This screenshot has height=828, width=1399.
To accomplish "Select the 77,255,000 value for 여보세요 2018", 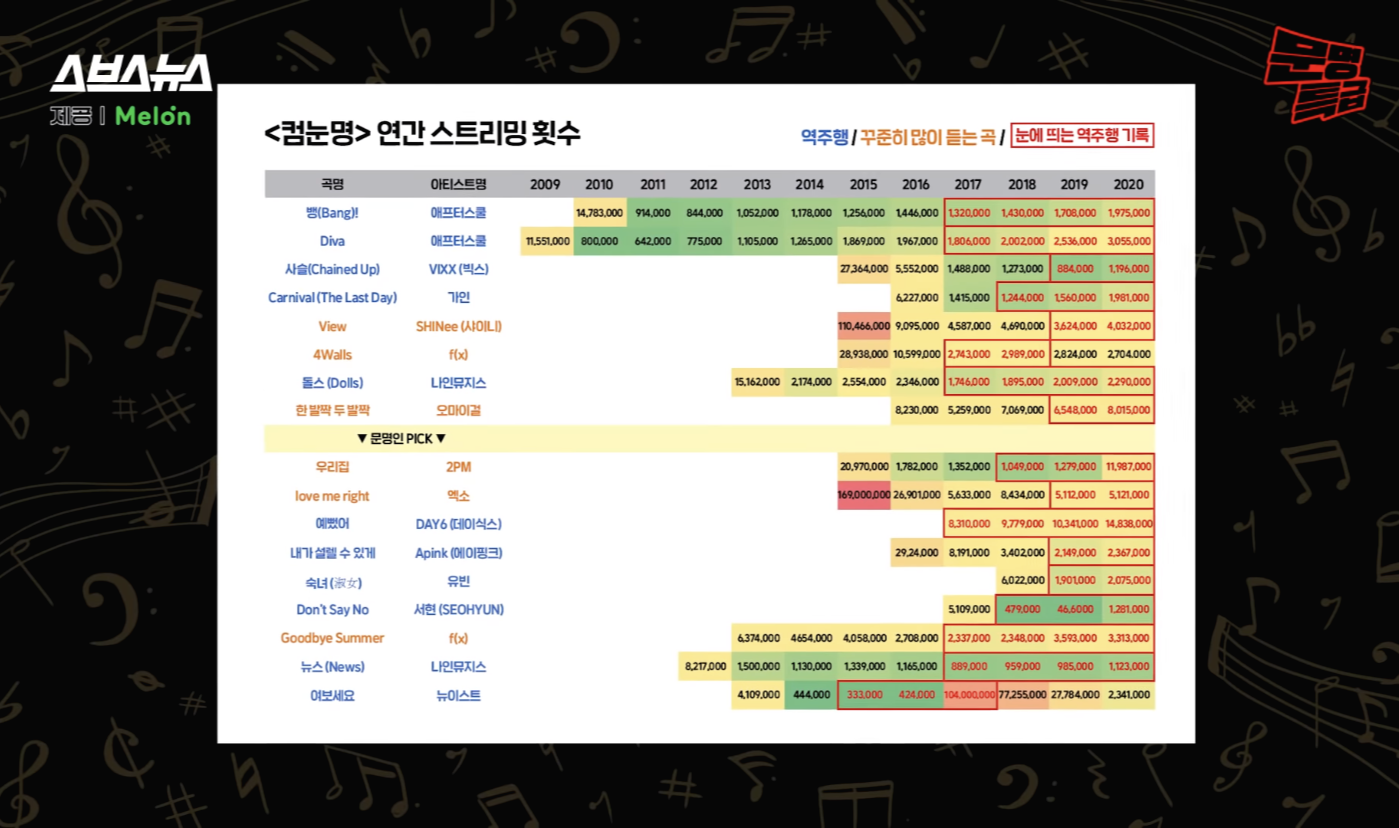I will tap(1022, 694).
